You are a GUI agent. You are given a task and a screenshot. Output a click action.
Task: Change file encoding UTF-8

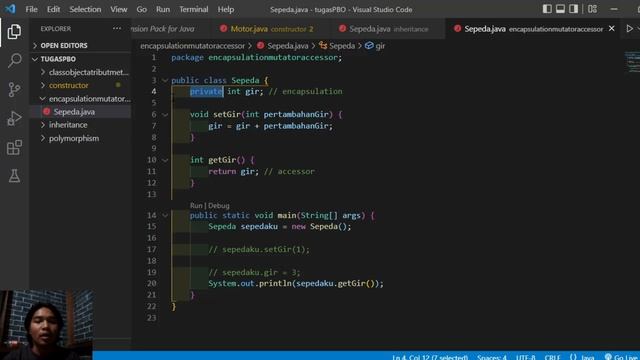[525, 357]
